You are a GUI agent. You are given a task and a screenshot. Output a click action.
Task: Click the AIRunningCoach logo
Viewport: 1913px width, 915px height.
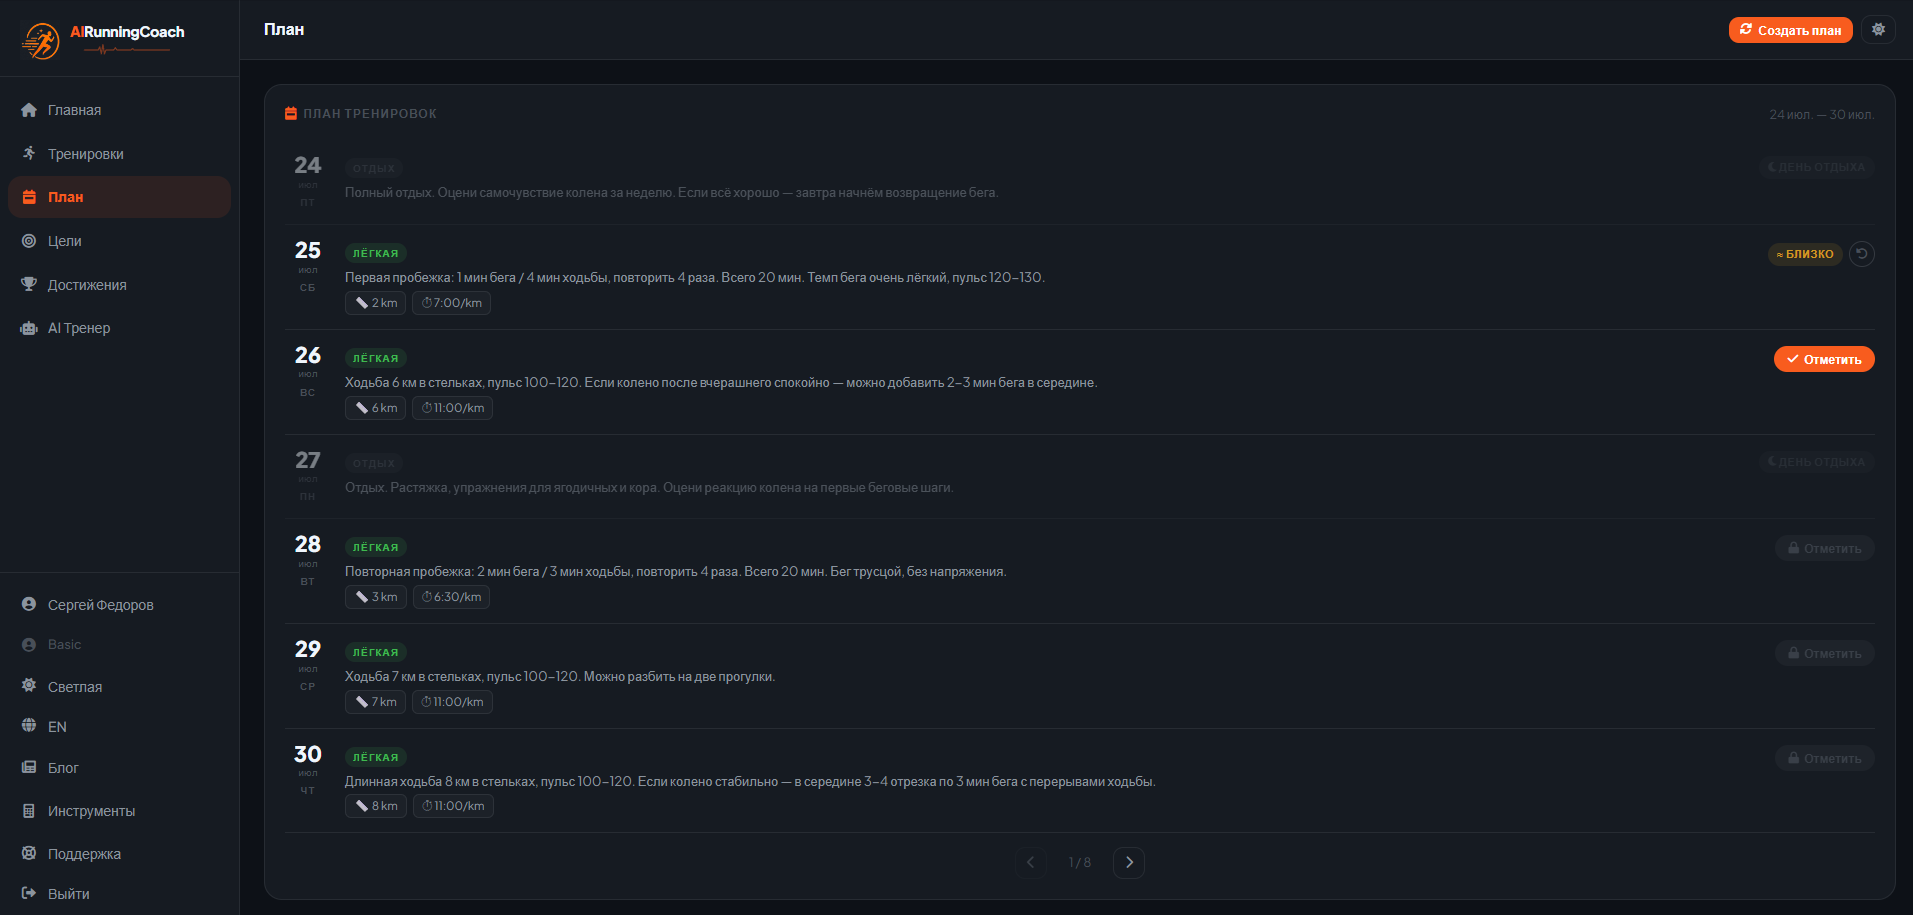click(x=104, y=39)
